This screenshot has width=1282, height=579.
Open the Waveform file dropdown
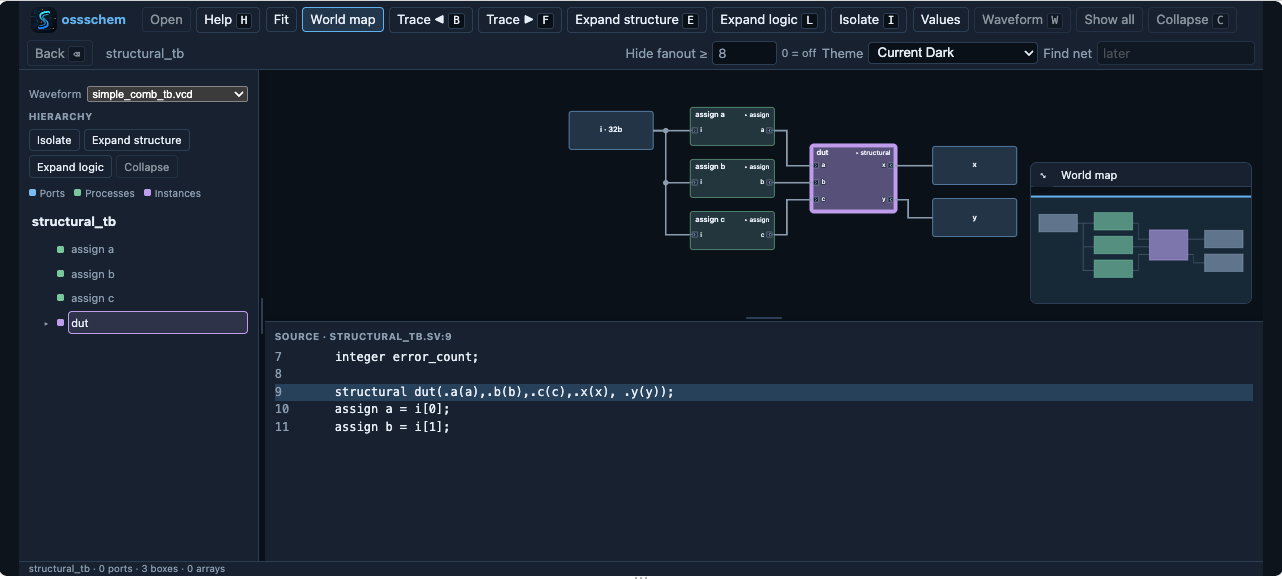click(167, 94)
